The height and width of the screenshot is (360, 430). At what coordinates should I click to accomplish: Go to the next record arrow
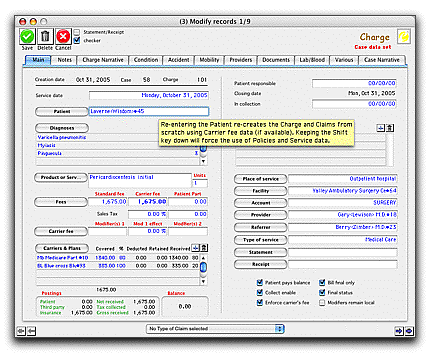399,331
